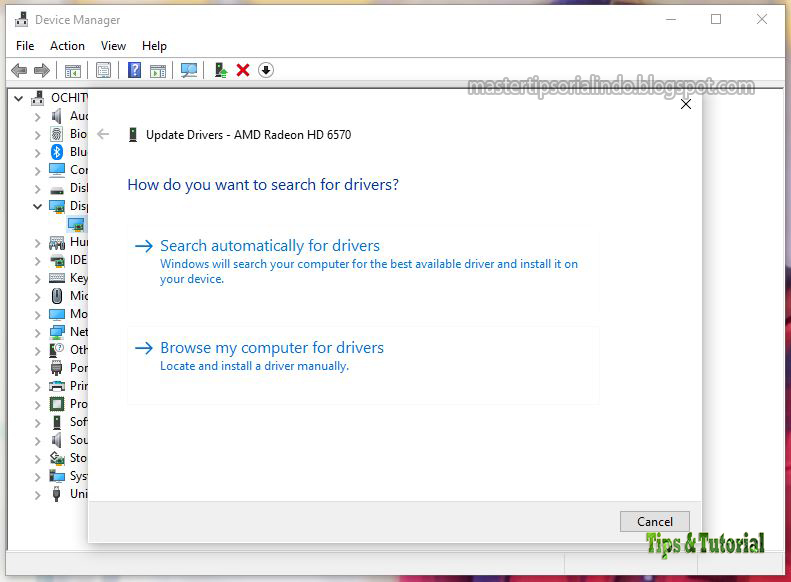The image size is (791, 582).
Task: Click the Keyboards category icon
Action: (57, 278)
